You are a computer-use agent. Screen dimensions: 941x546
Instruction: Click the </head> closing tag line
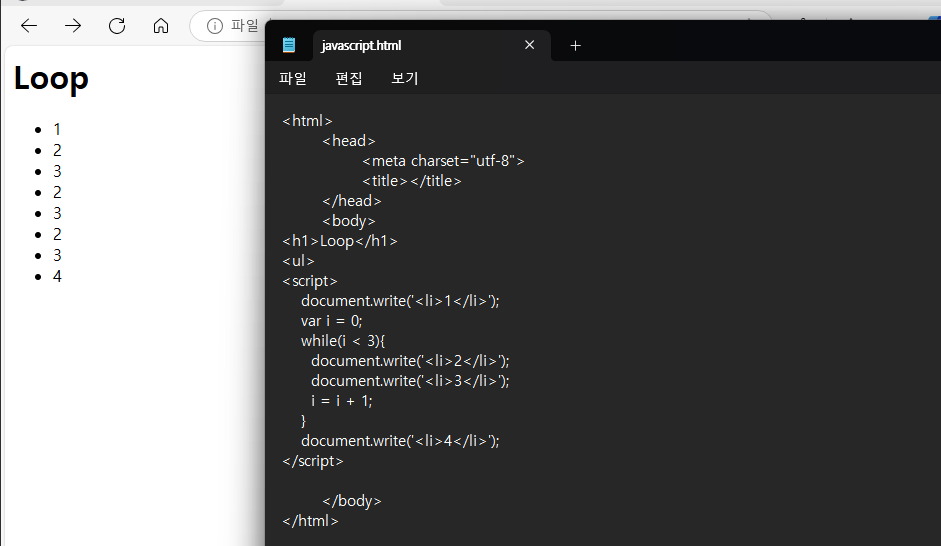pos(352,201)
